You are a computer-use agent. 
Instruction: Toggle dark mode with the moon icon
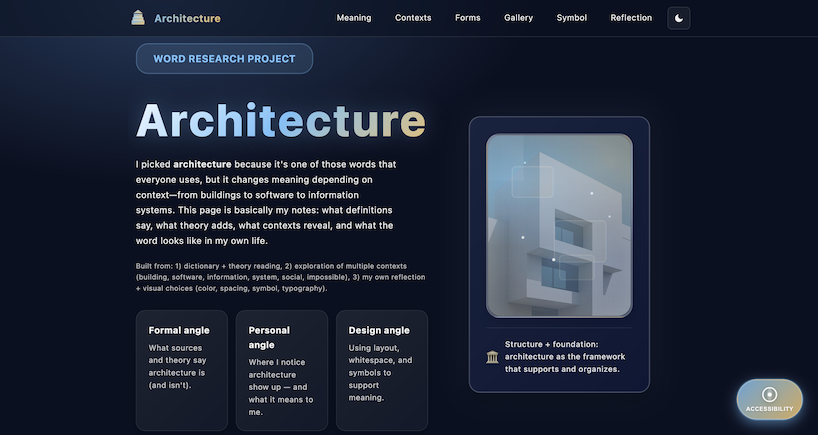click(679, 18)
